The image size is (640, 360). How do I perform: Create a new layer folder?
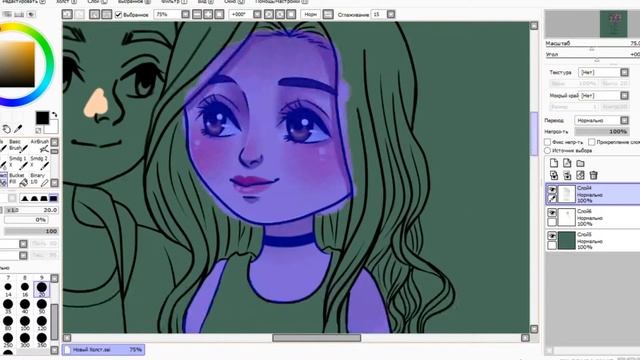pos(580,163)
